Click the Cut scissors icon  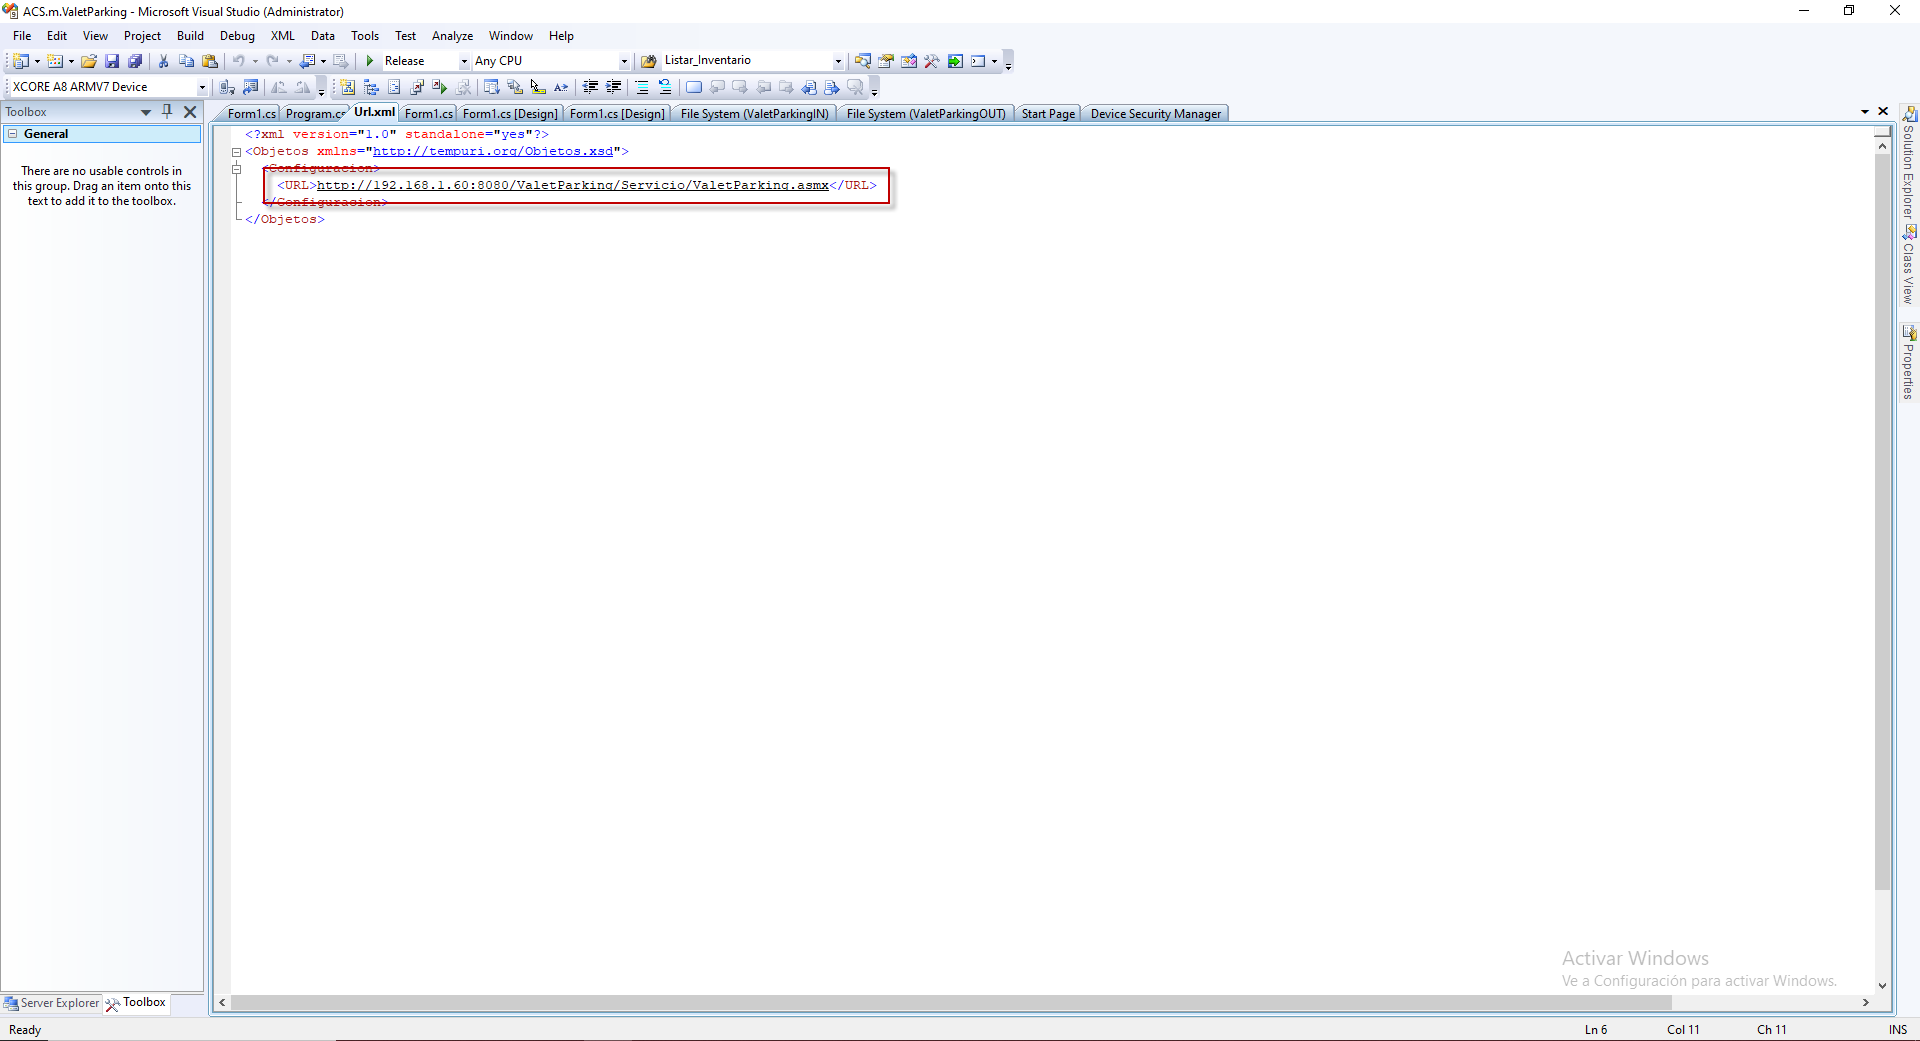click(164, 61)
